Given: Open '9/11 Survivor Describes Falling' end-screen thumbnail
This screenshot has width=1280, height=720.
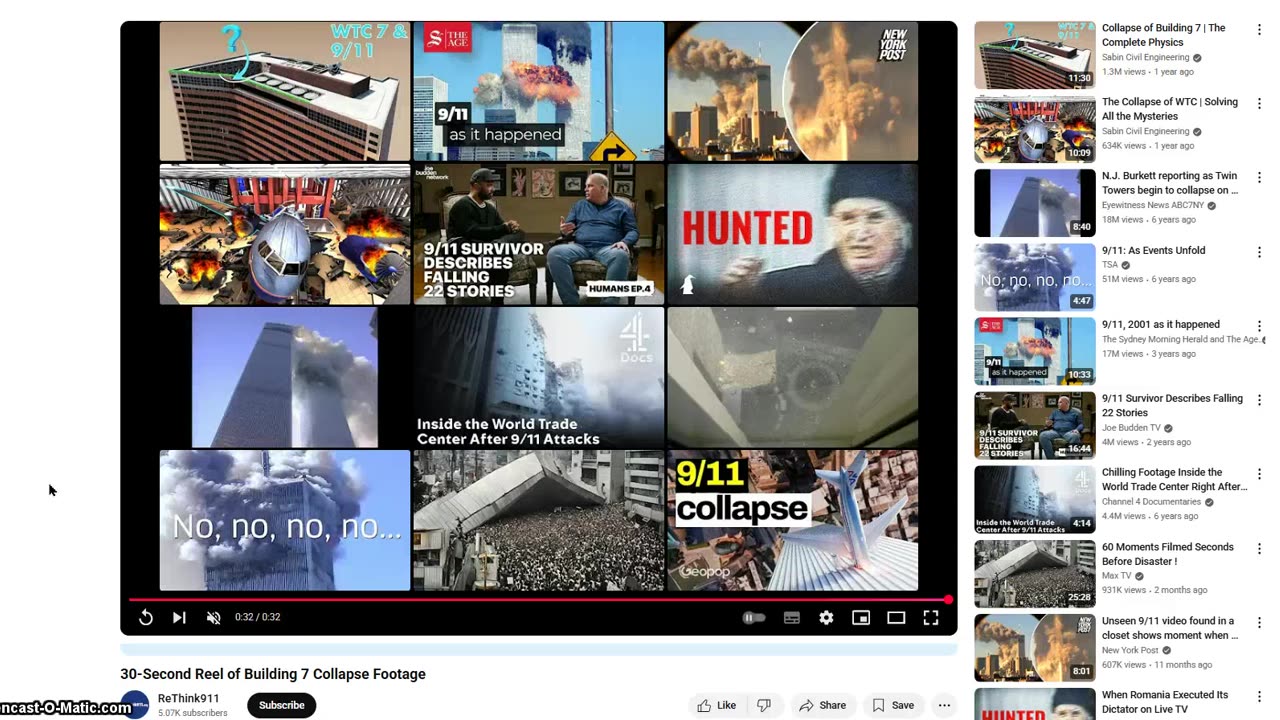Looking at the screenshot, I should coord(539,234).
